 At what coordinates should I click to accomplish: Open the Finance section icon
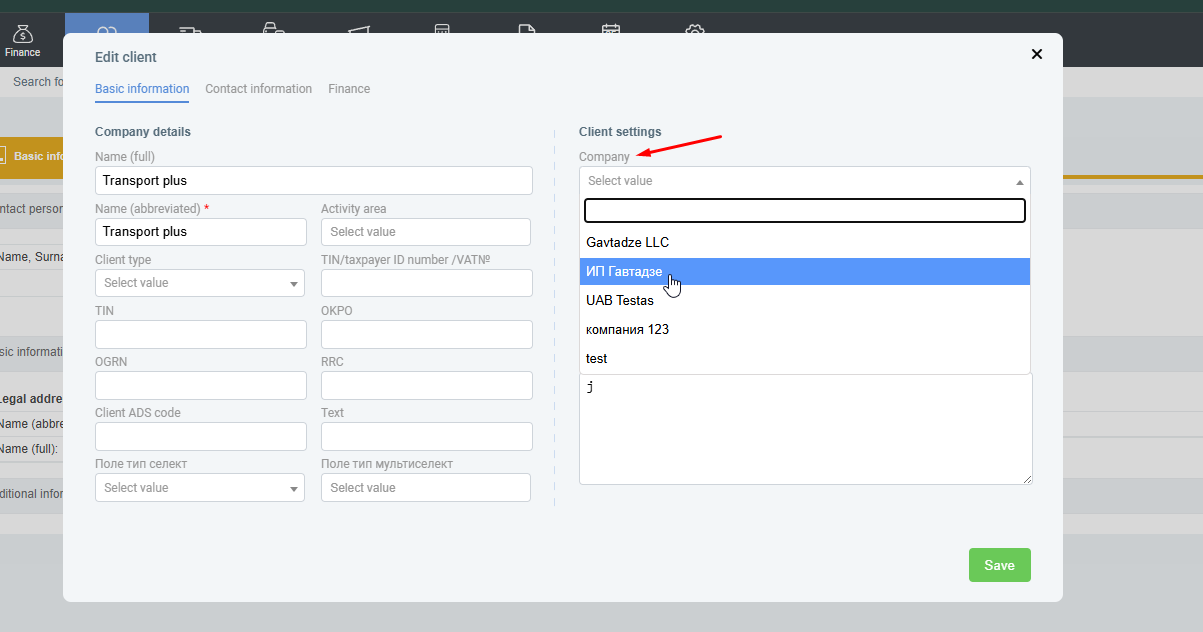tap(22, 40)
